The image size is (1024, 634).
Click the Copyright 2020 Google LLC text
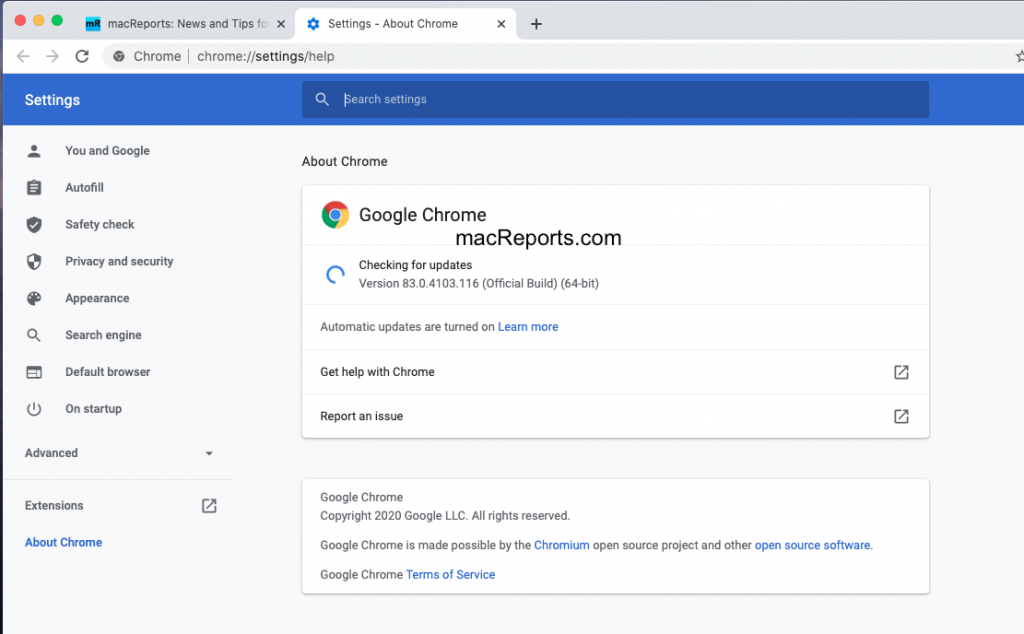445,516
